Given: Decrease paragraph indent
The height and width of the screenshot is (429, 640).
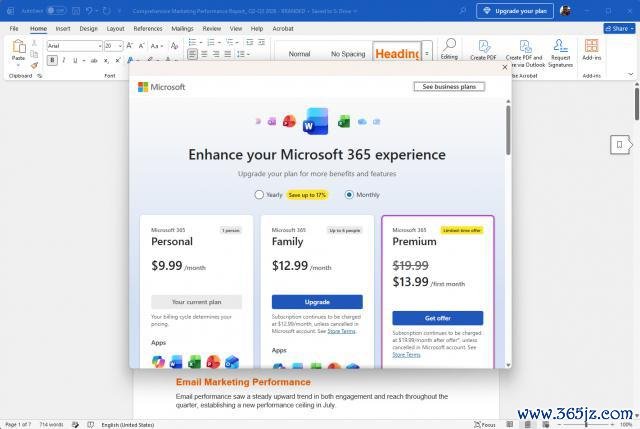Looking at the screenshot, I should click(249, 42).
